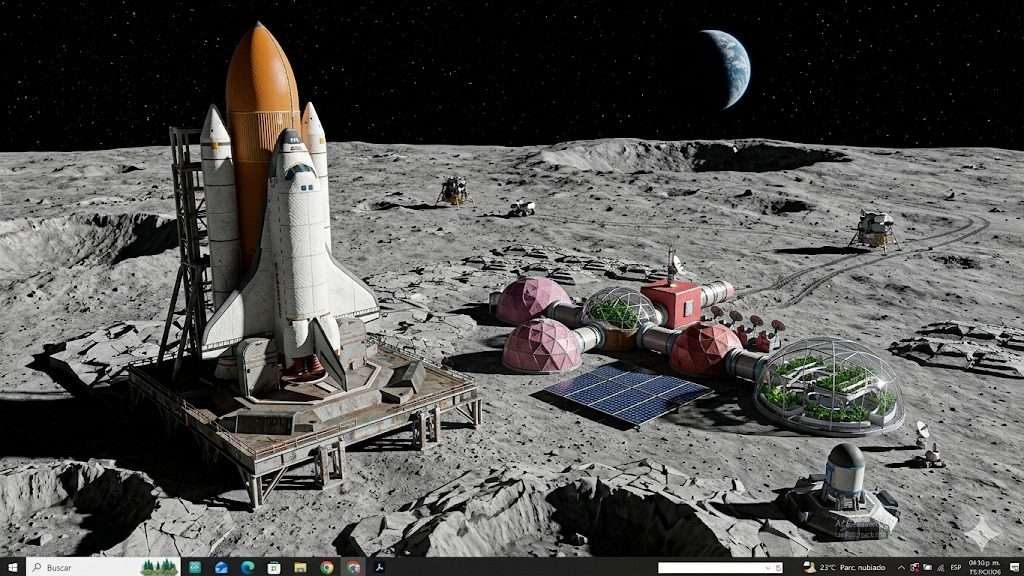Open the 23°C Parc. nublado weather widget
This screenshot has height=576, width=1024.
(844, 567)
